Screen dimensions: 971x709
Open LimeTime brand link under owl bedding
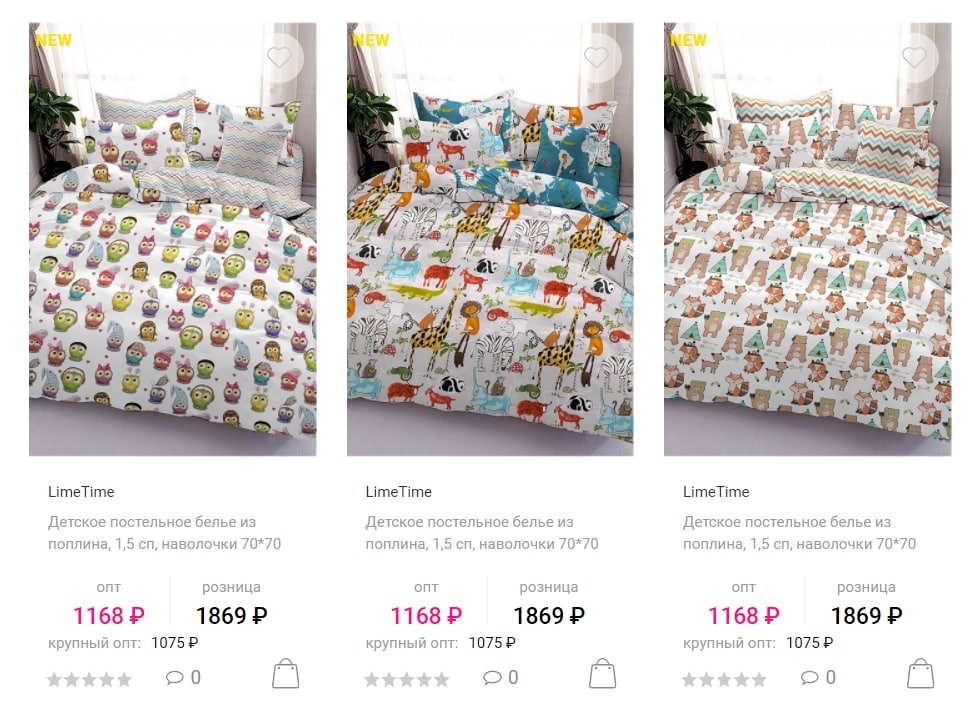click(x=81, y=492)
